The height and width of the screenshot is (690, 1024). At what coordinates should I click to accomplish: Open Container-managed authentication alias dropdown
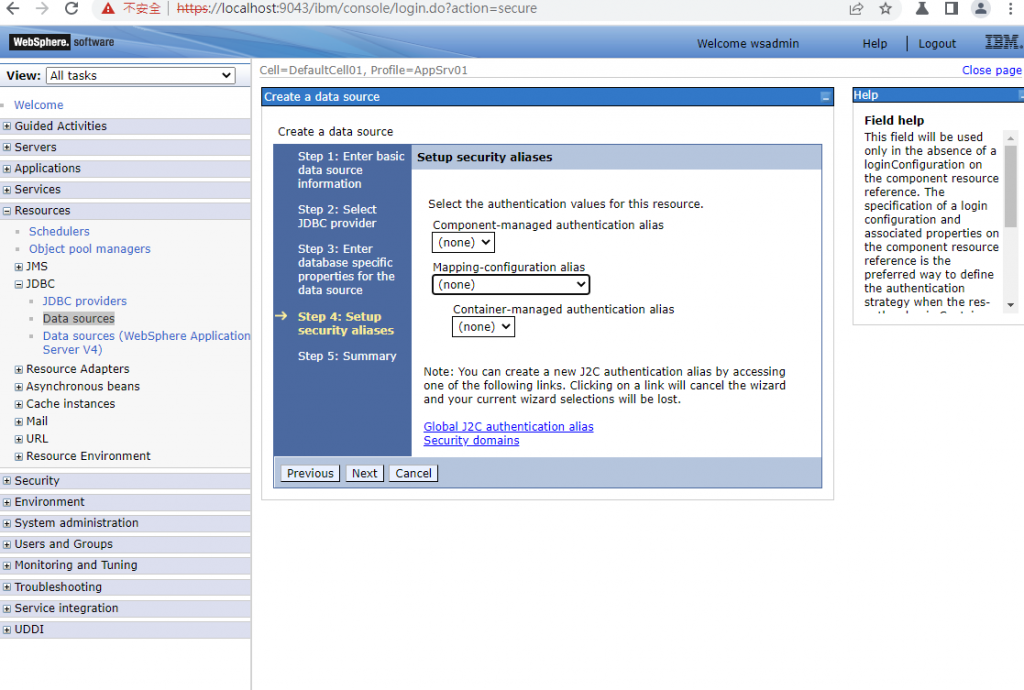(x=483, y=327)
